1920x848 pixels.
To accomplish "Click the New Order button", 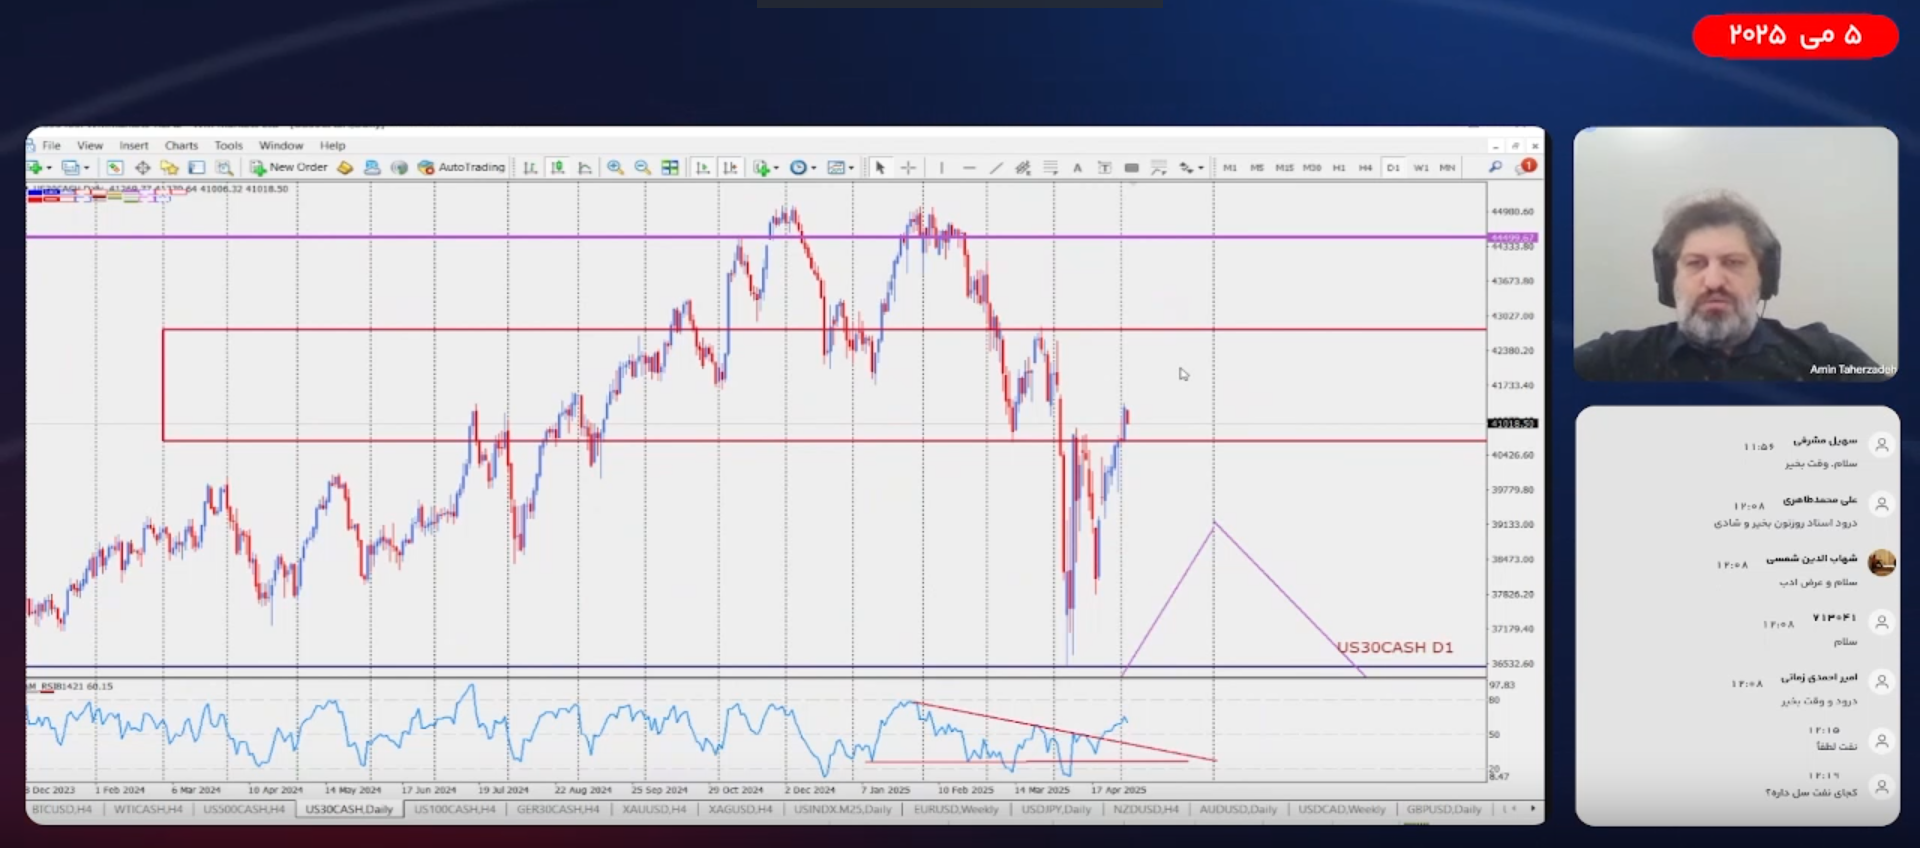I will (x=289, y=167).
